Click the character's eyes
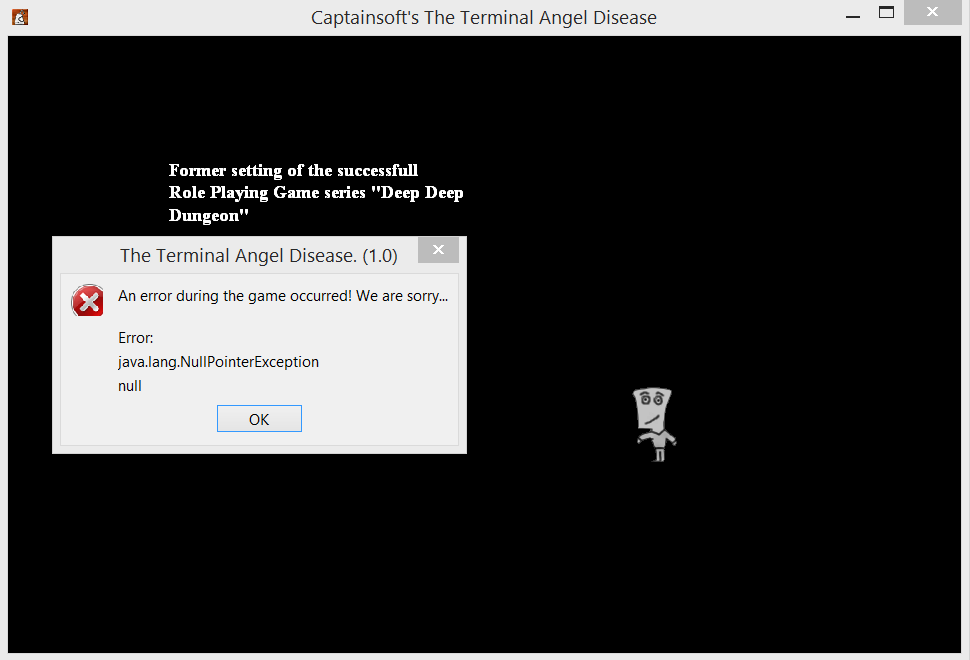 [x=651, y=400]
